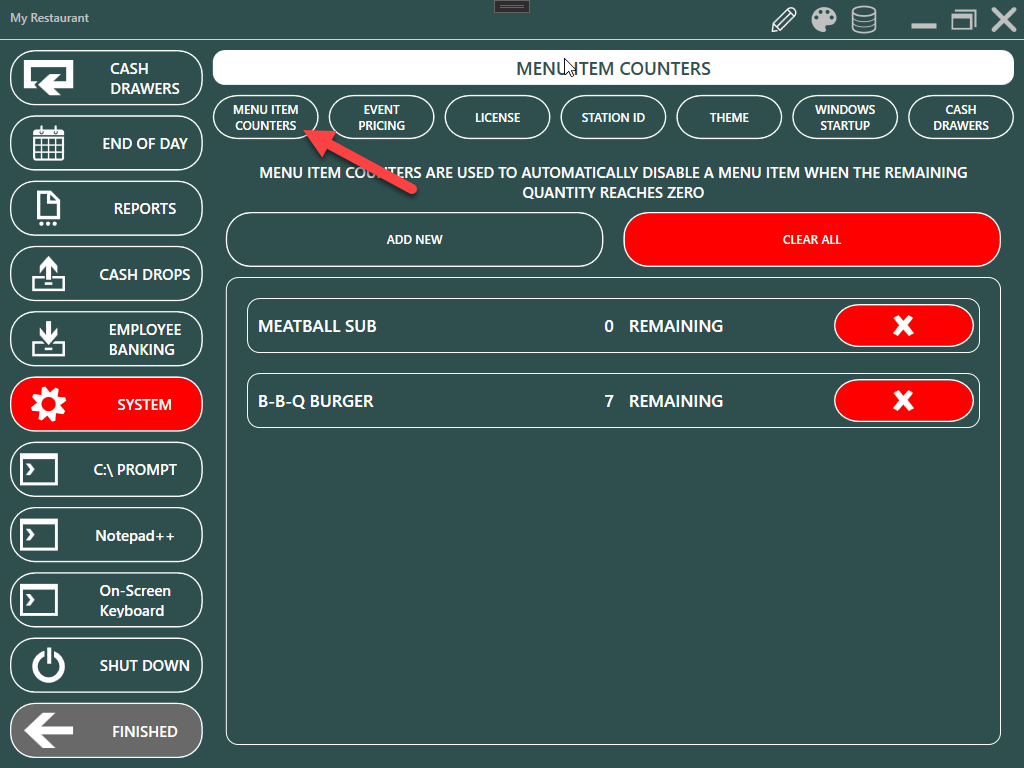Remove the B-B-Q Burger counter with X
Image resolution: width=1024 pixels, height=768 pixels.
pos(903,401)
